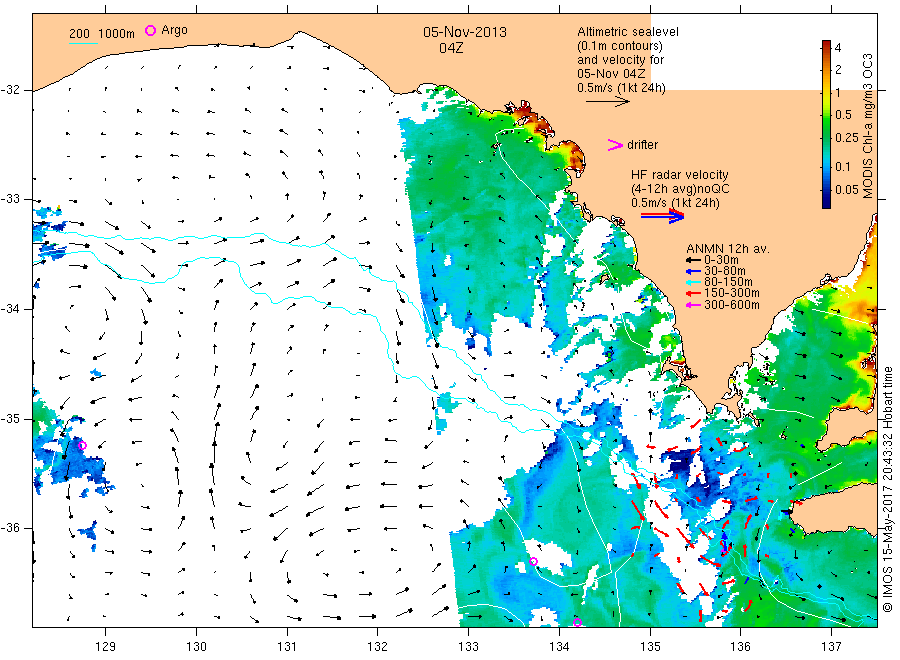Click the '80-150m' depth label
This screenshot has height=660, width=900.
728,282
